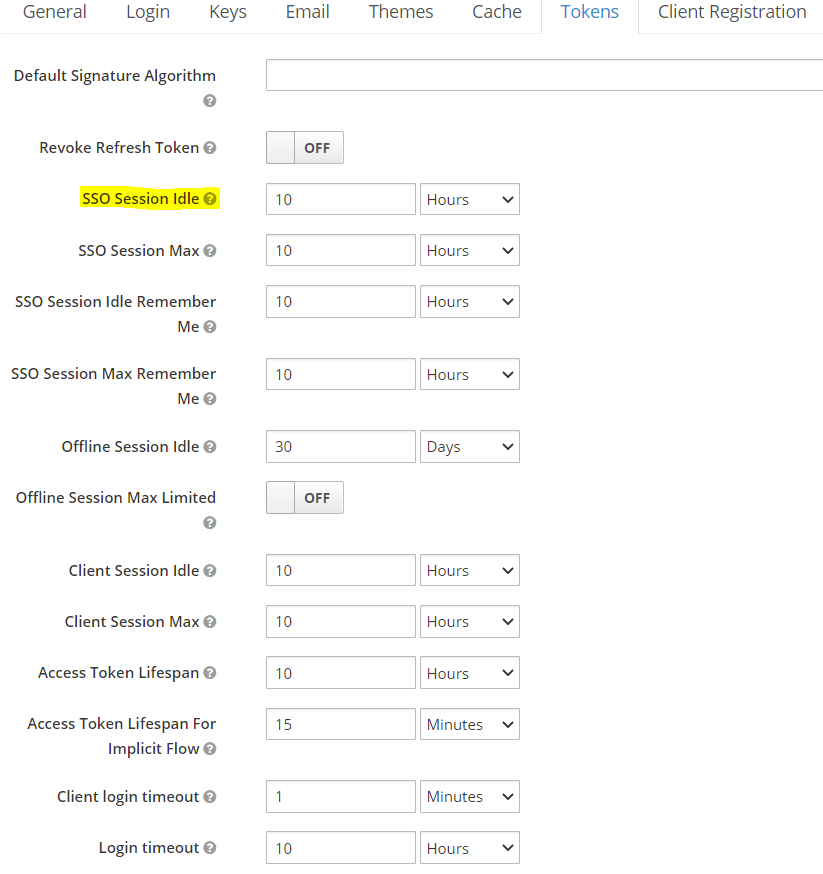
Task: Go to the Cache tab
Action: pyautogui.click(x=497, y=12)
